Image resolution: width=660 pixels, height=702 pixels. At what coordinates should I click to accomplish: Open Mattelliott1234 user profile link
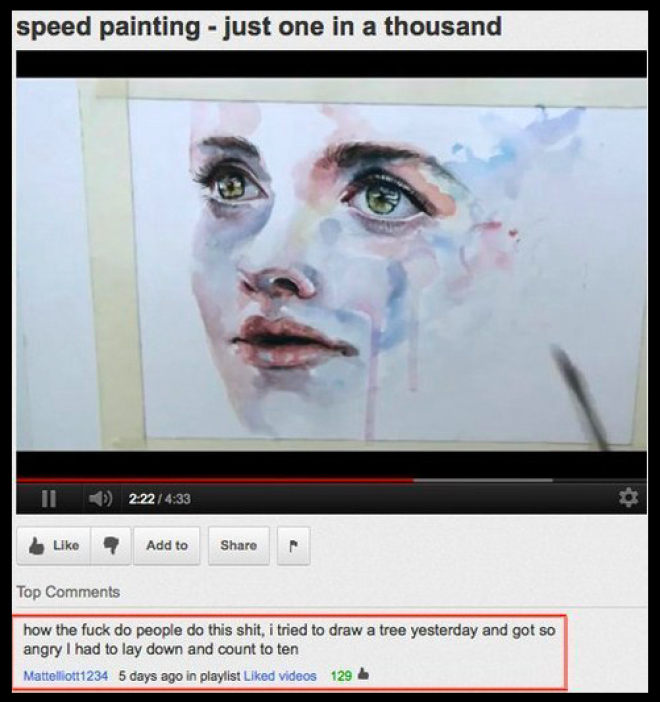[x=65, y=676]
